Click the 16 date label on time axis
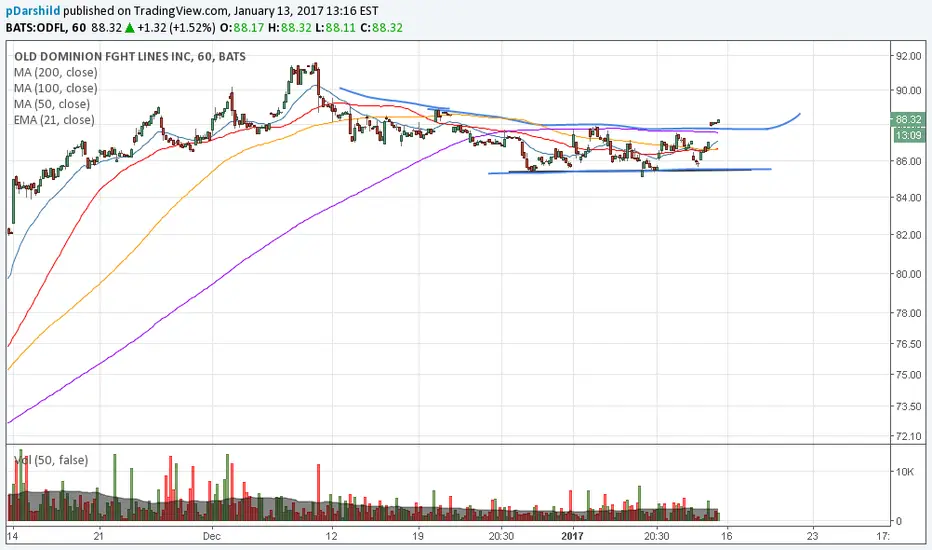 (726, 536)
